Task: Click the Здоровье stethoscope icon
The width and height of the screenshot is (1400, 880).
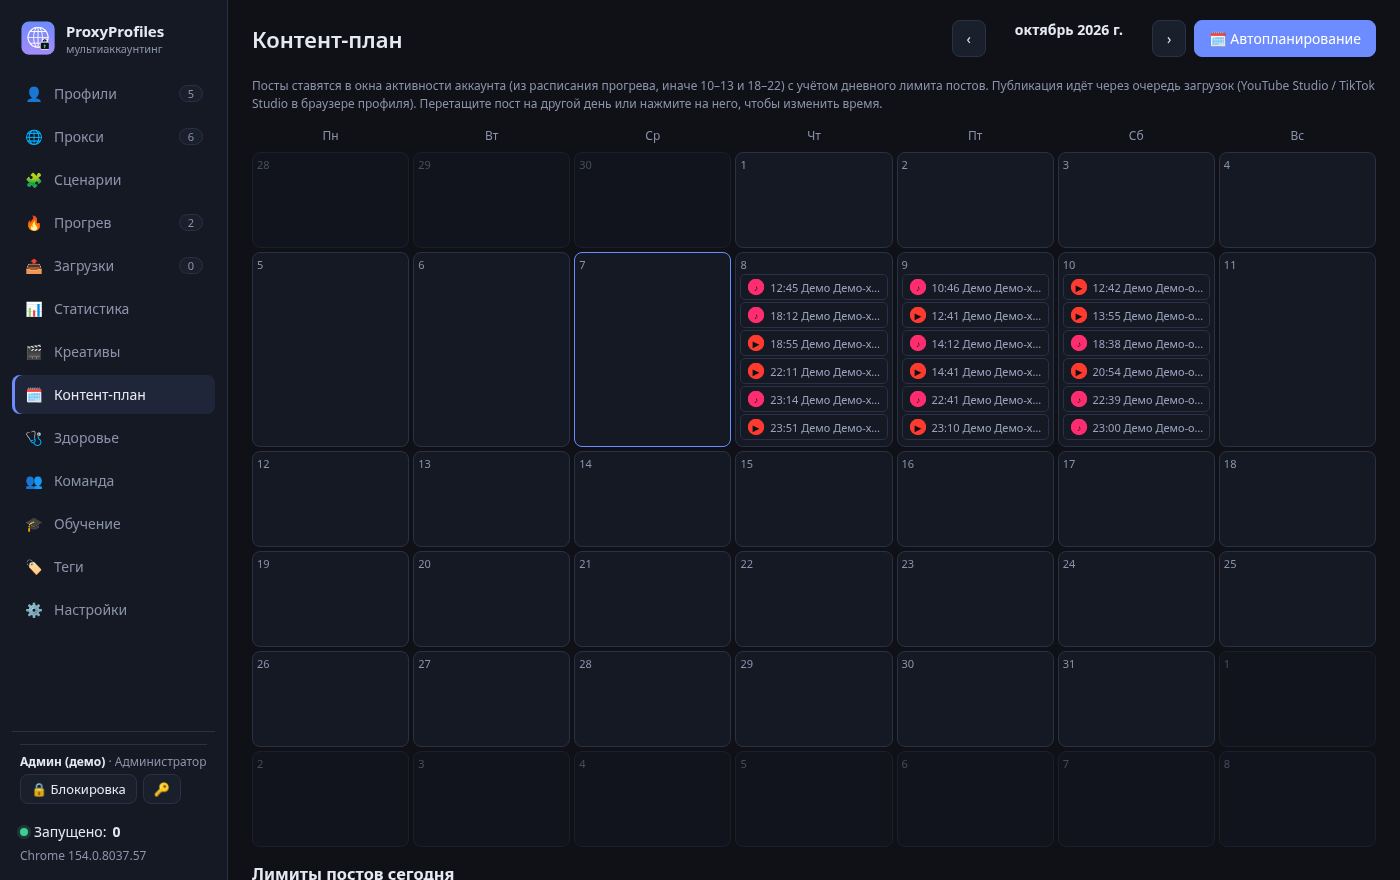Action: (x=34, y=438)
